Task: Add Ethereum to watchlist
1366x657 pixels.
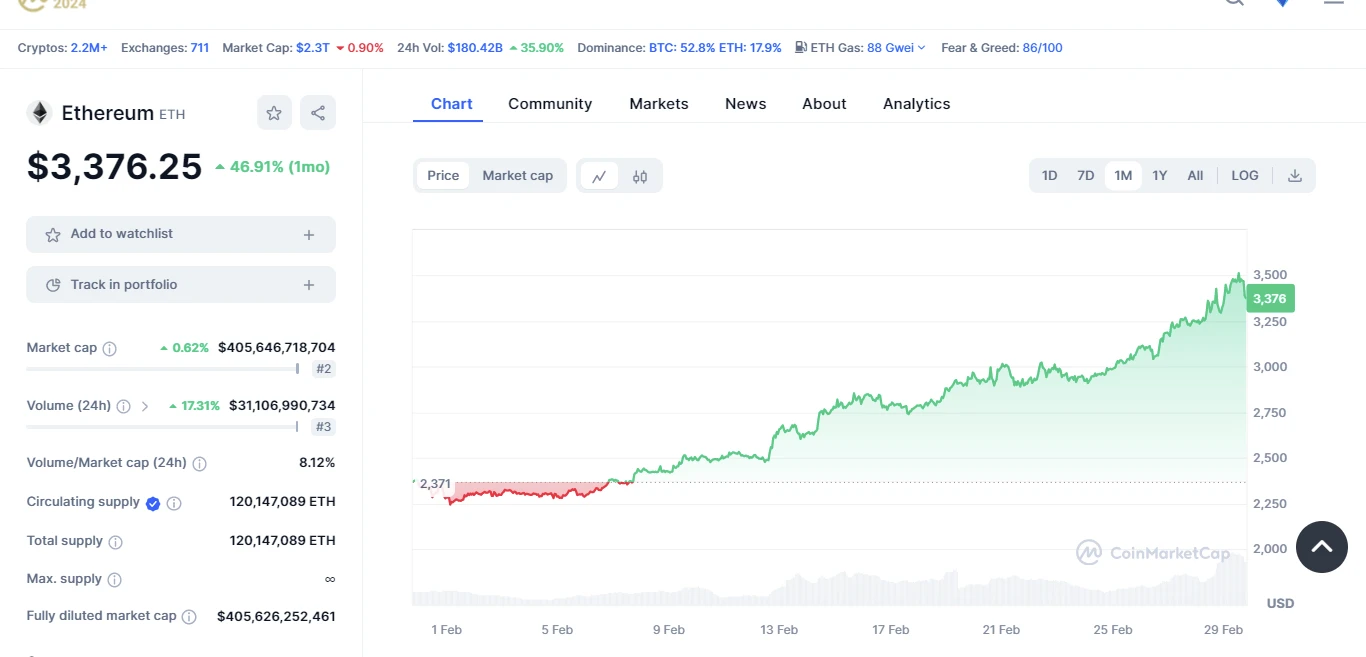Action: [x=181, y=235]
